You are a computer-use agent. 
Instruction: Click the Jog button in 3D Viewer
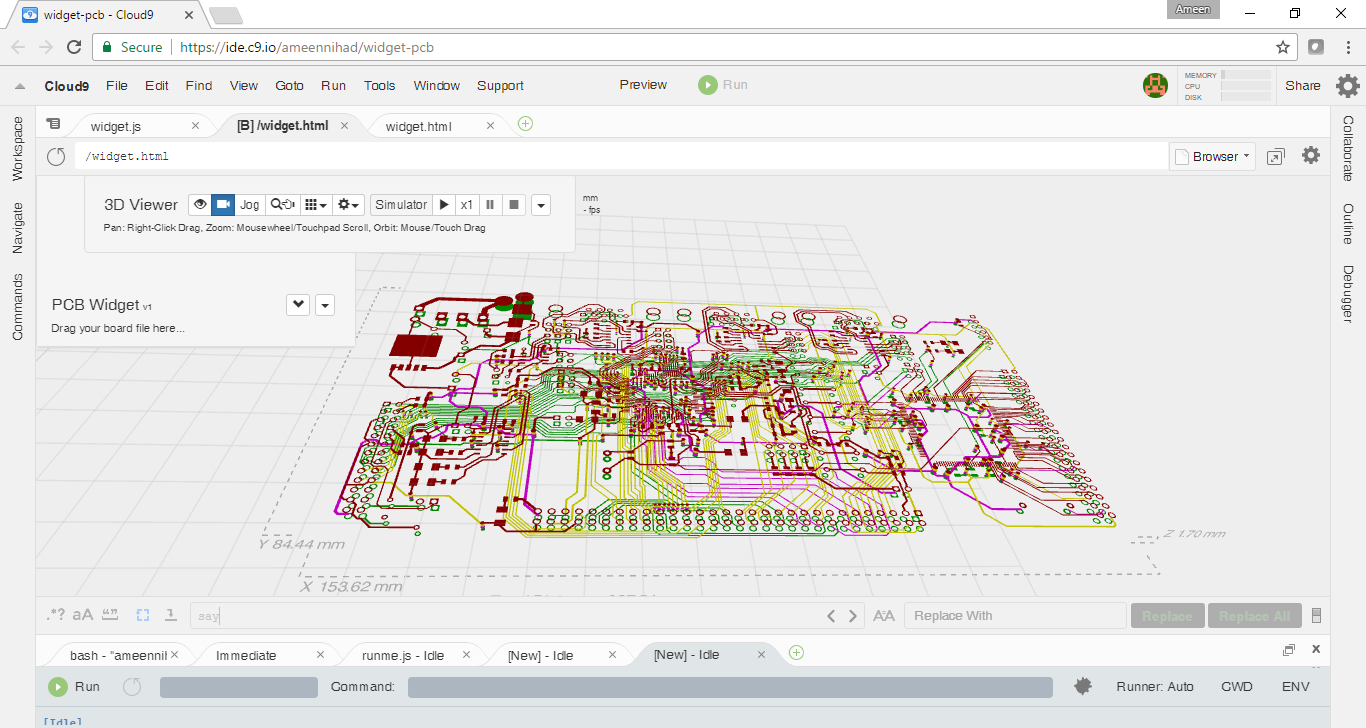click(x=249, y=205)
